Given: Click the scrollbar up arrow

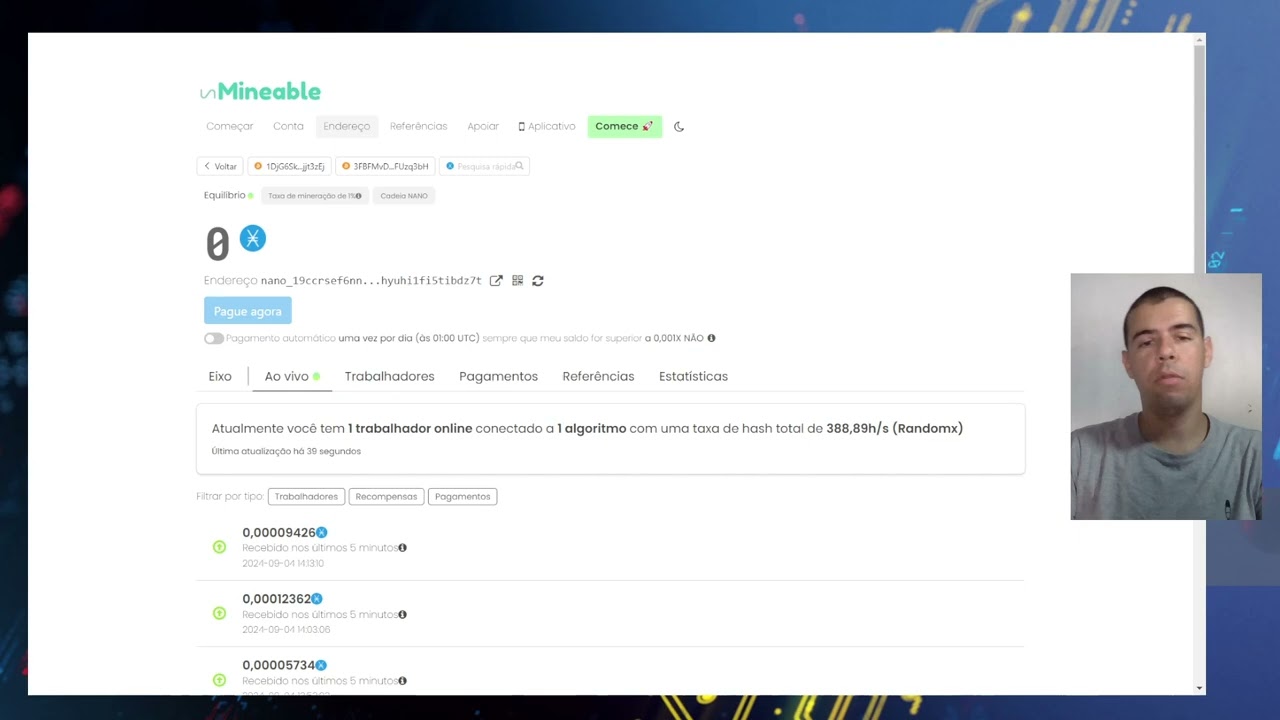Looking at the screenshot, I should [1199, 40].
